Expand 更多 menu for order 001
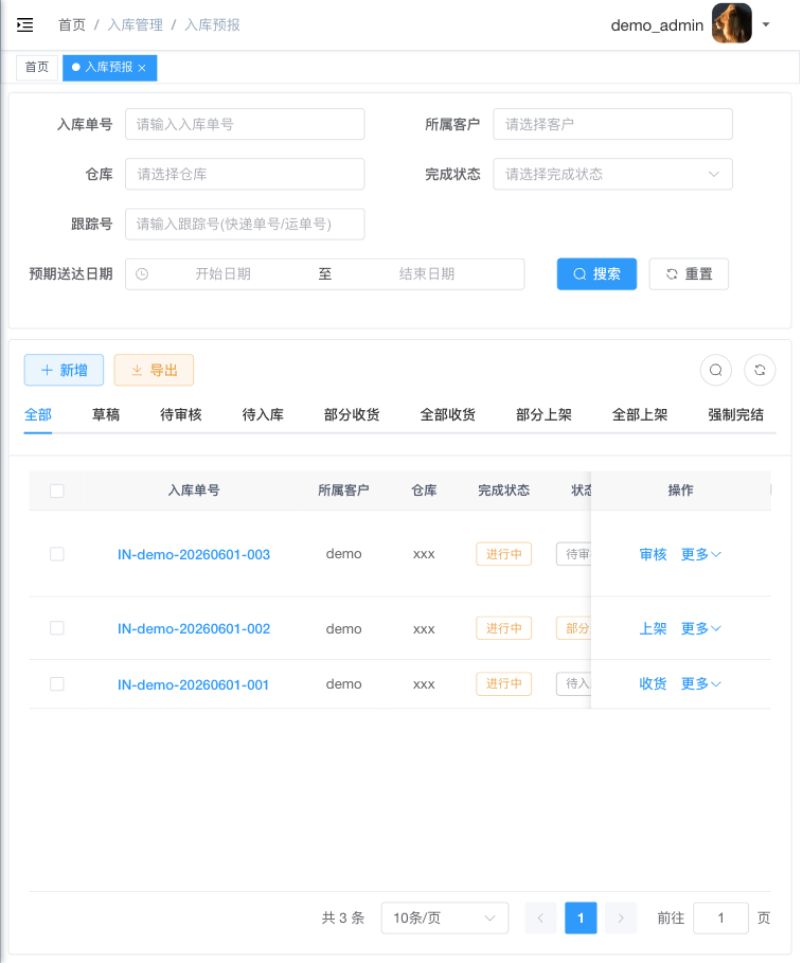 (x=701, y=684)
